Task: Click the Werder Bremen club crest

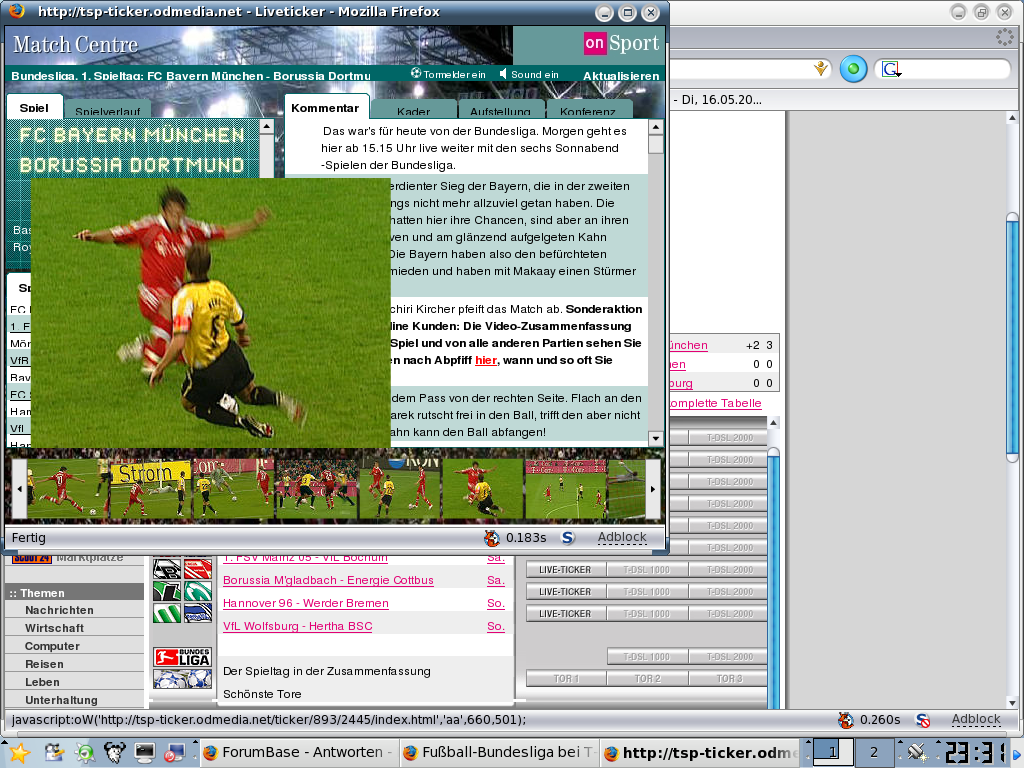Action: (198, 591)
